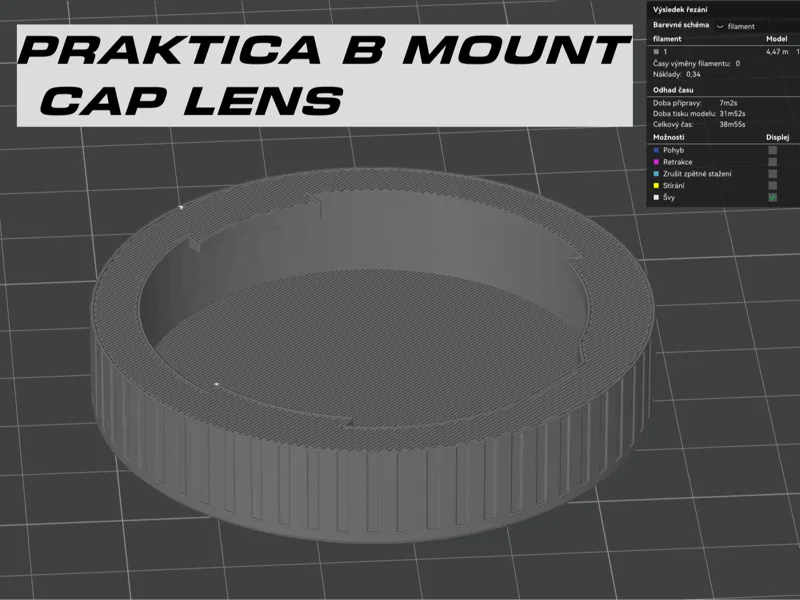Uncheck the Švy display checkbox

click(773, 197)
